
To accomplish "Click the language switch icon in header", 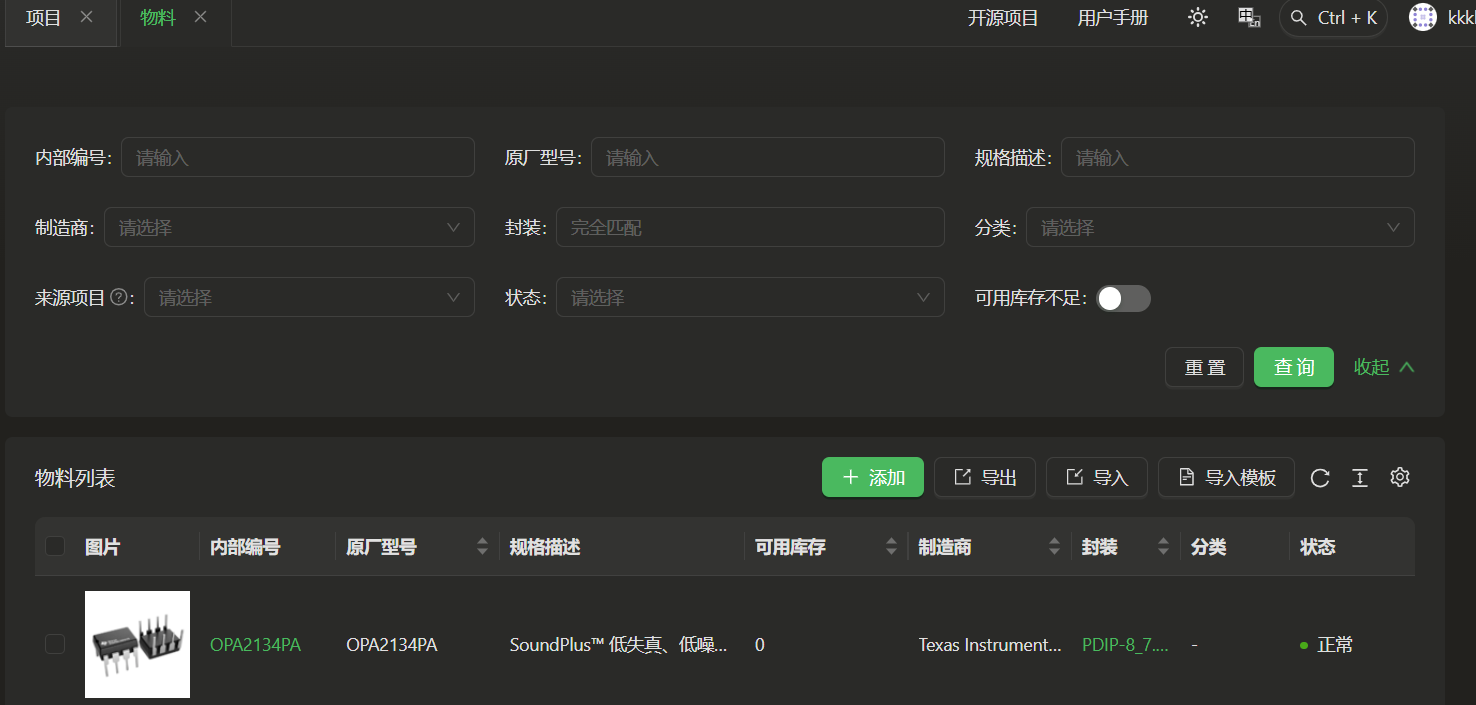I will (1249, 18).
